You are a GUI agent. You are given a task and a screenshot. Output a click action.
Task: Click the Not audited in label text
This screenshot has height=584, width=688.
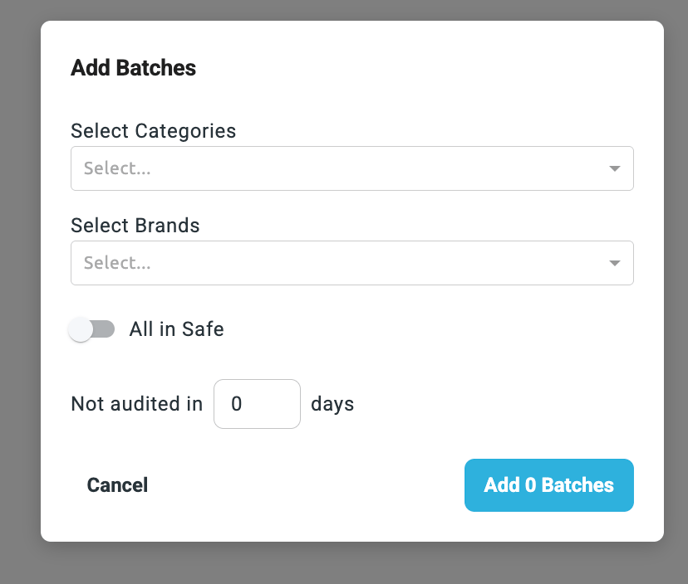pos(137,404)
